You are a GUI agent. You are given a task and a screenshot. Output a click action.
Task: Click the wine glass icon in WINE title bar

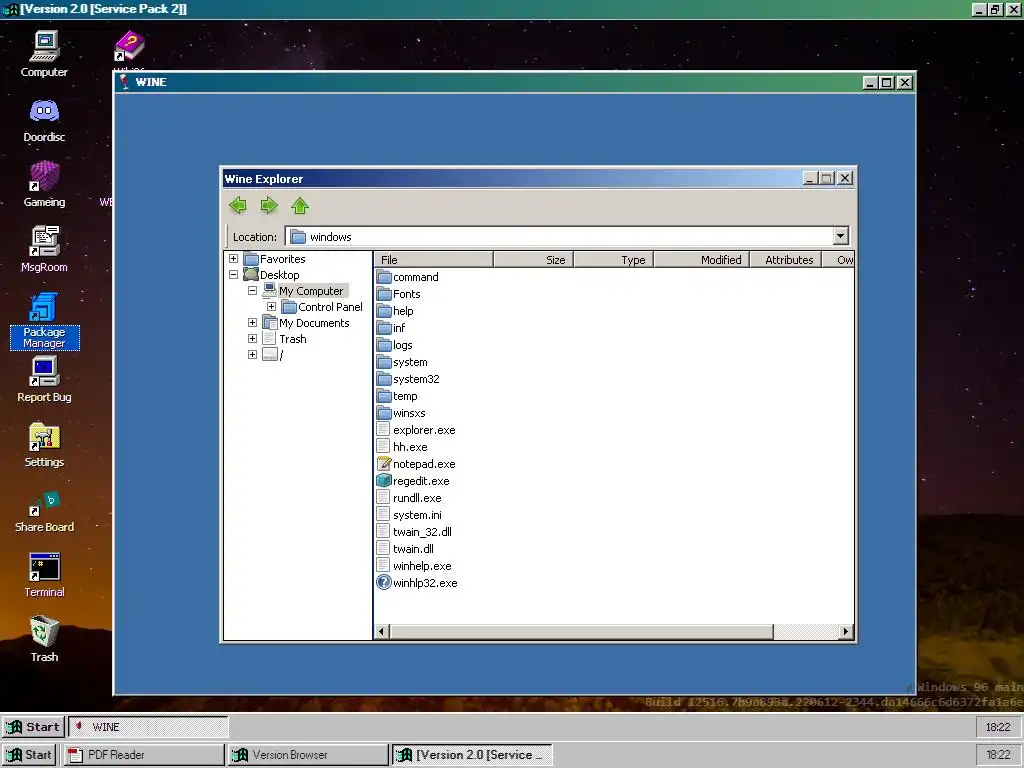click(124, 82)
